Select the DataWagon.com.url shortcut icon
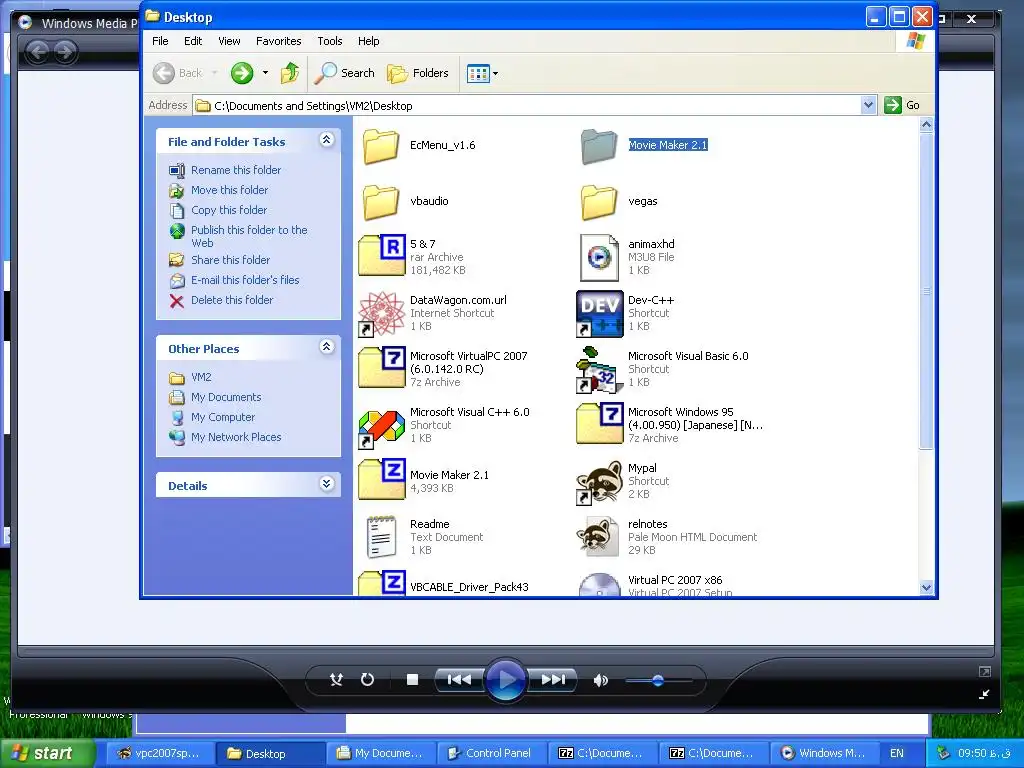The height and width of the screenshot is (768, 1024). (x=381, y=313)
